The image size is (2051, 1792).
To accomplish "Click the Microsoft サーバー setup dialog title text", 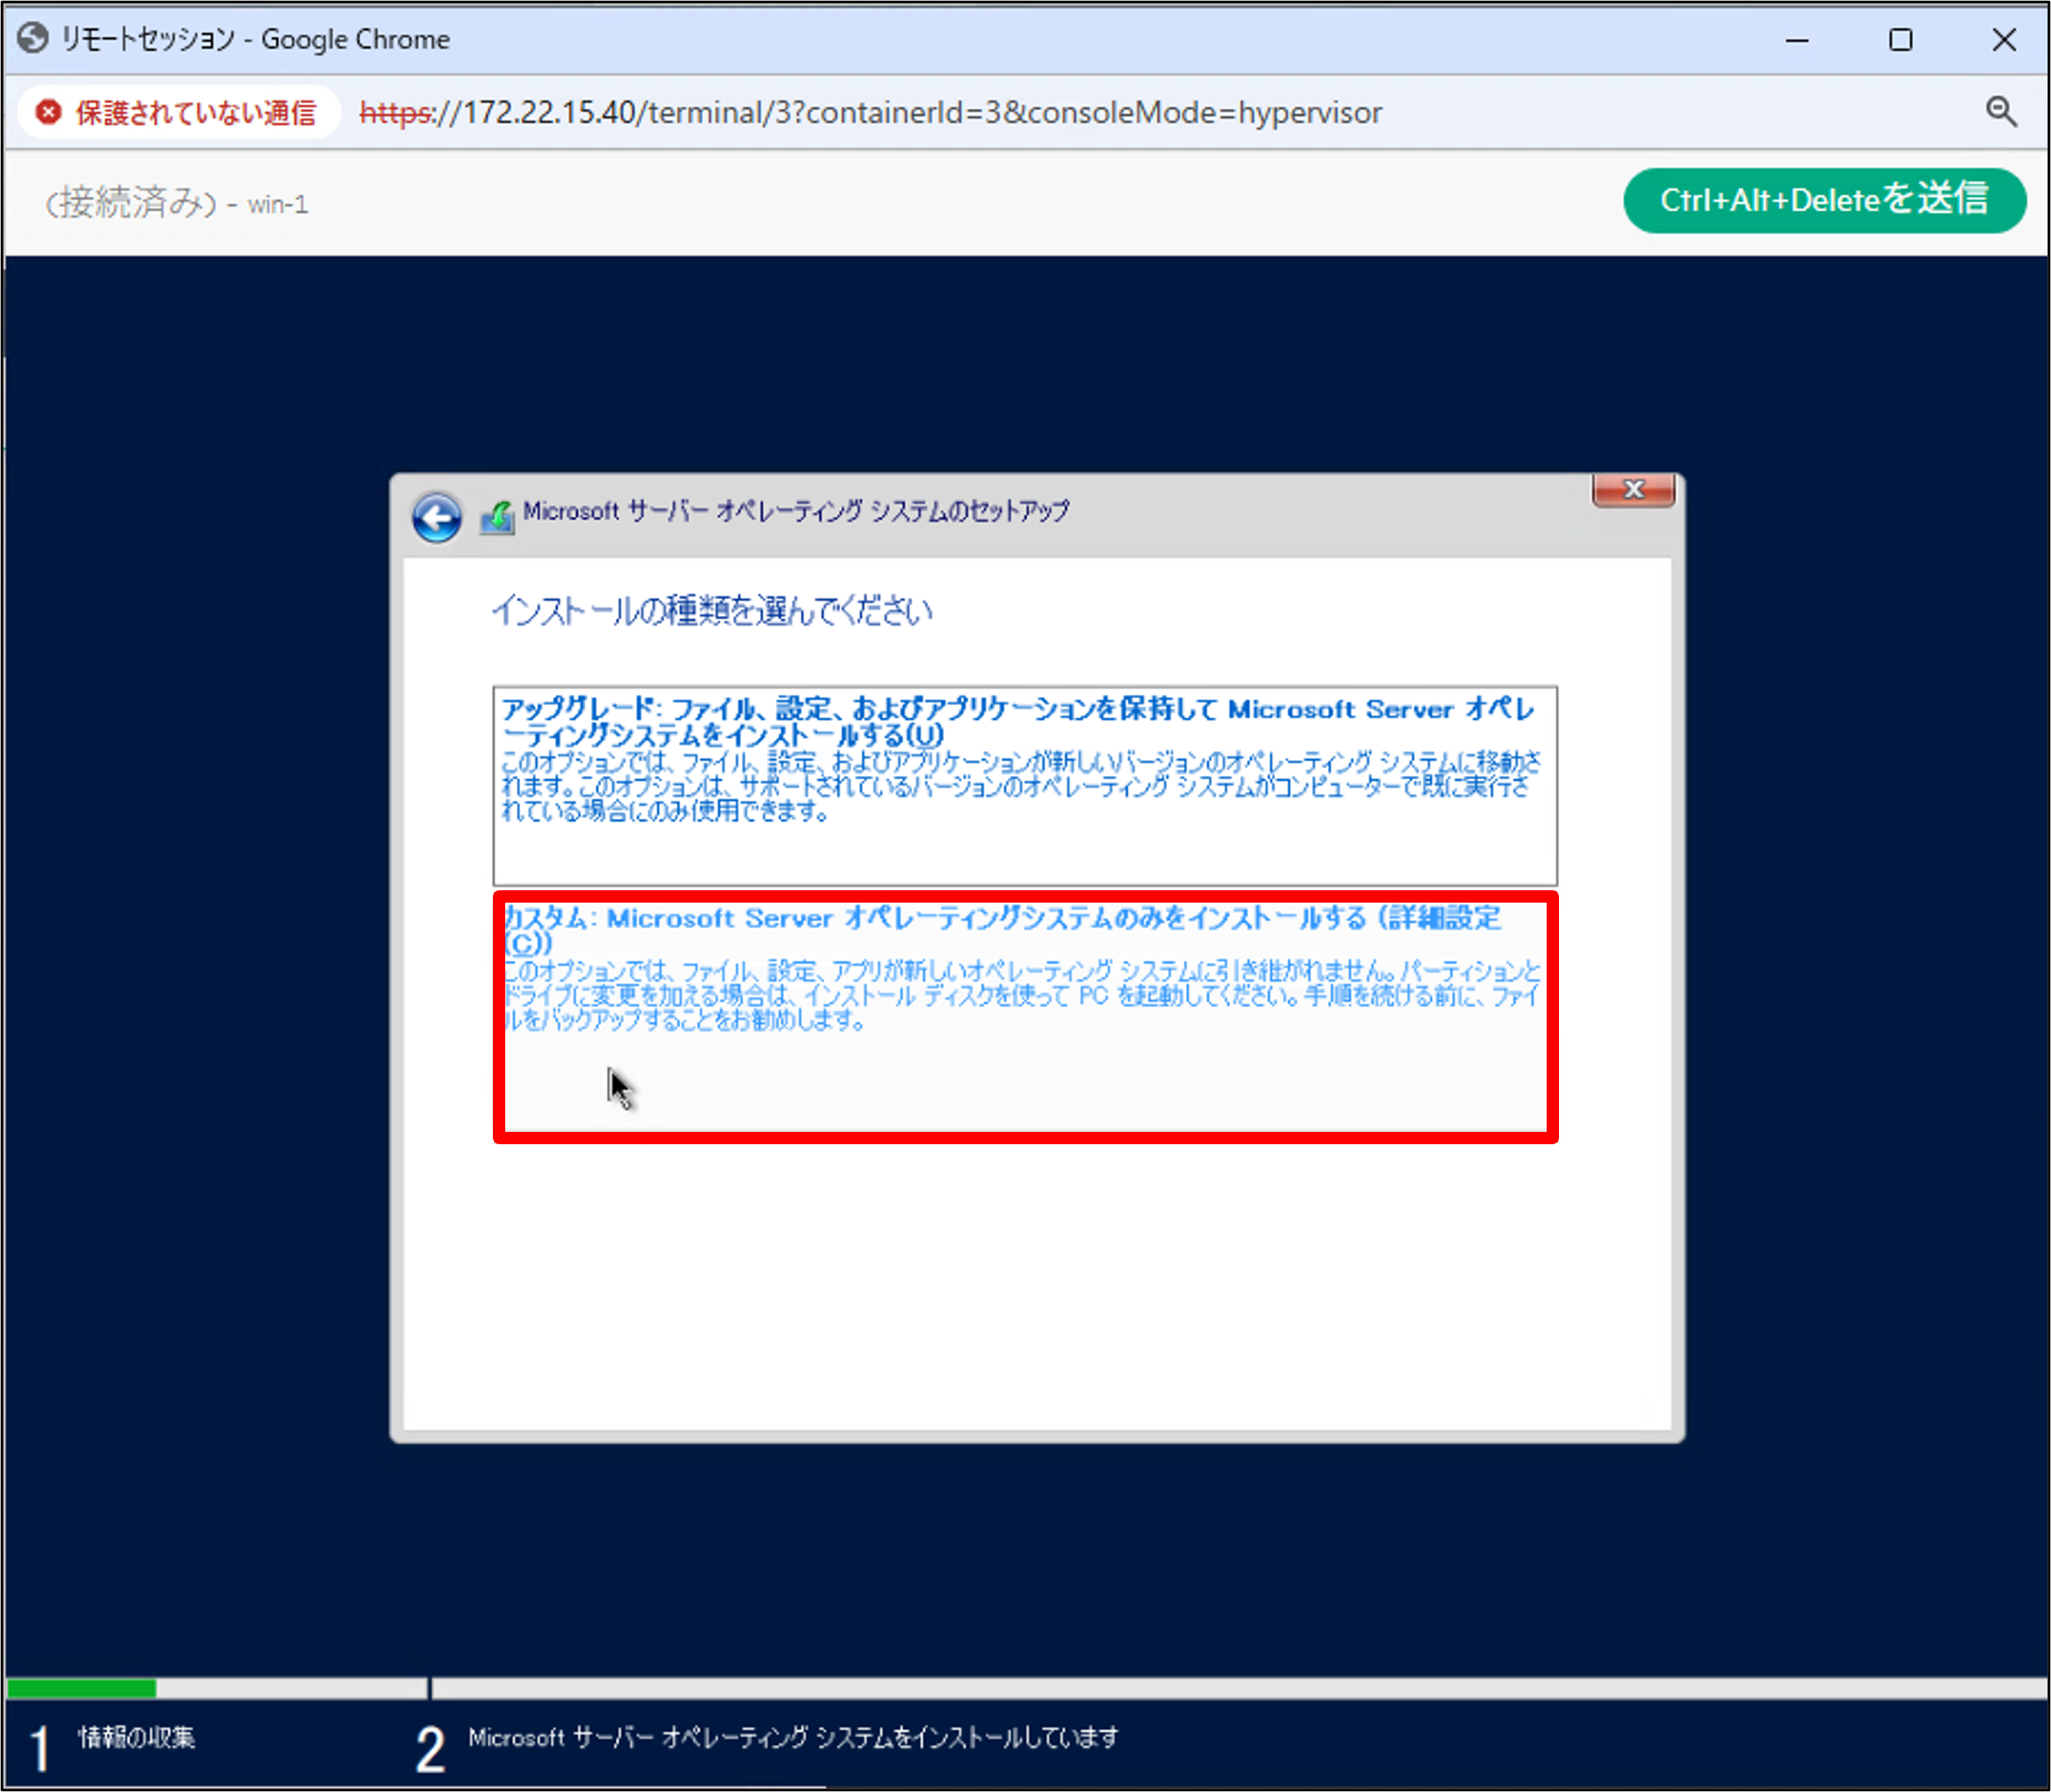I will pyautogui.click(x=795, y=511).
